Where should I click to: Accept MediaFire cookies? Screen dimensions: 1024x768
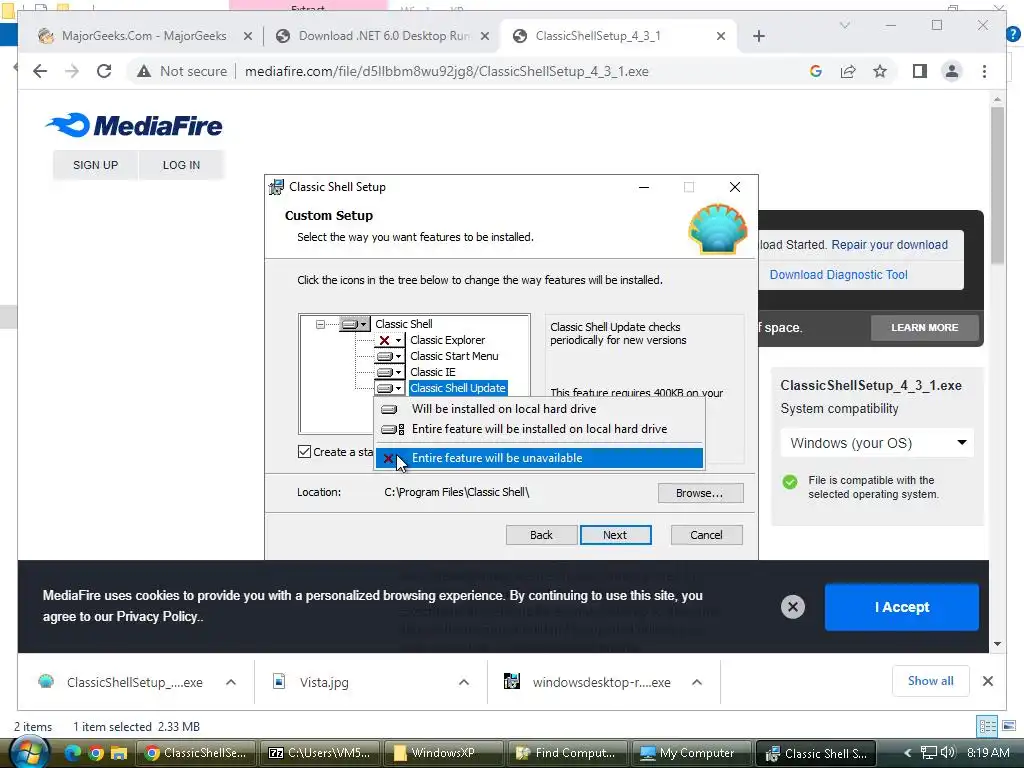click(x=902, y=607)
